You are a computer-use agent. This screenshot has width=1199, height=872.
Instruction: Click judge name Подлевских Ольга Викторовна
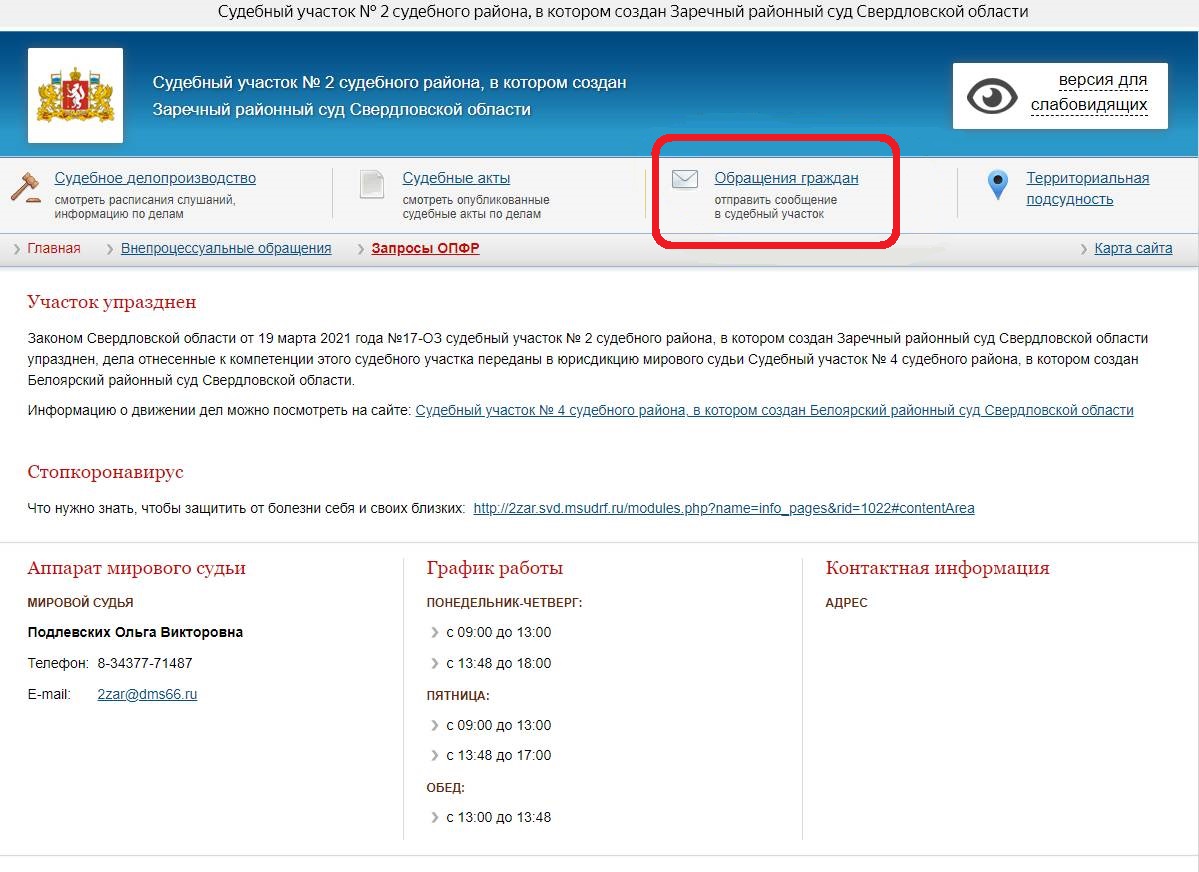click(x=135, y=632)
